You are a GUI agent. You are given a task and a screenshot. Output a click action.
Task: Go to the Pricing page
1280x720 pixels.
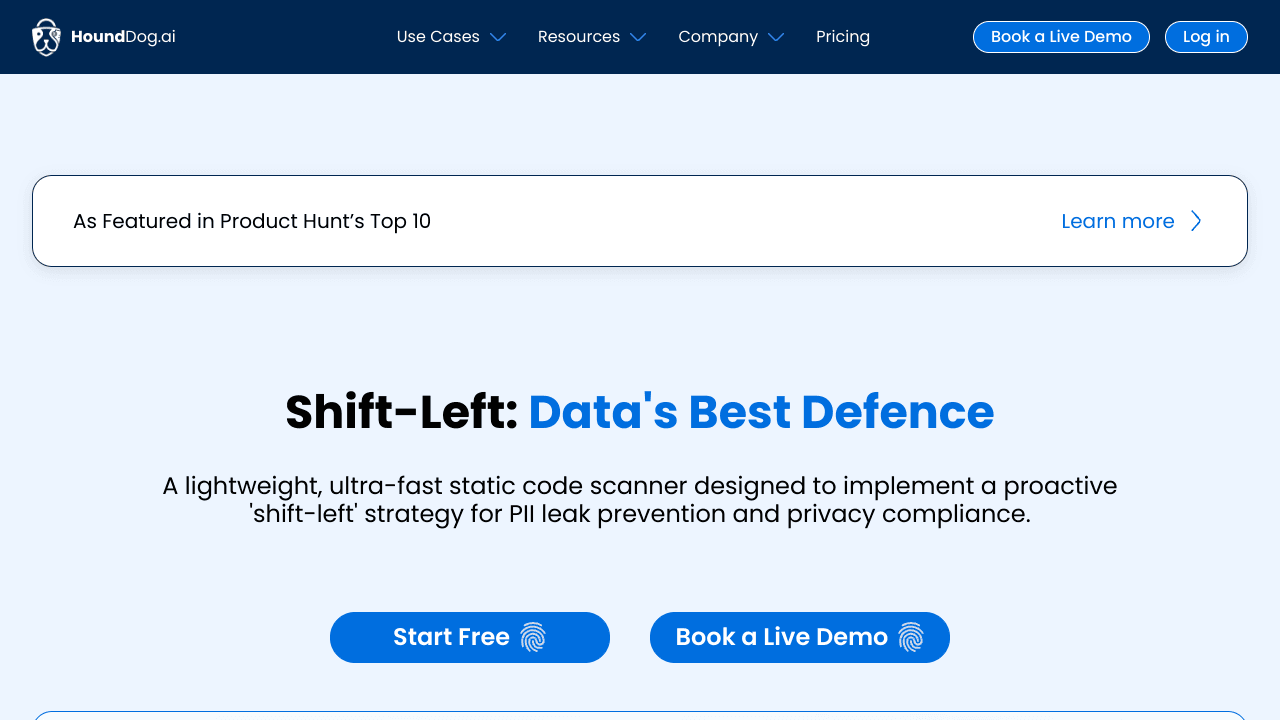tap(843, 37)
